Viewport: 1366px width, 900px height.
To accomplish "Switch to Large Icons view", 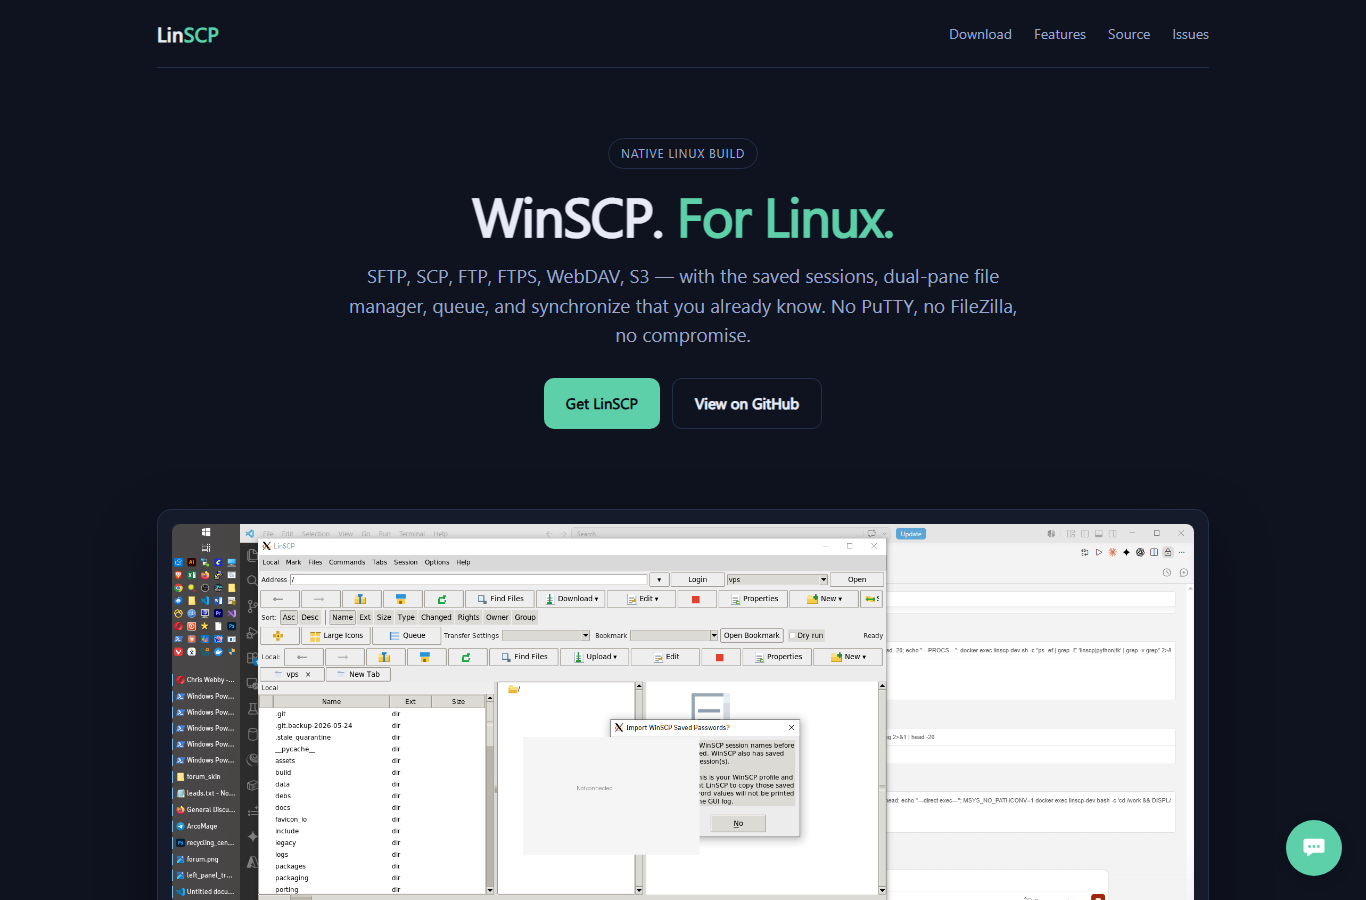I will tap(336, 636).
